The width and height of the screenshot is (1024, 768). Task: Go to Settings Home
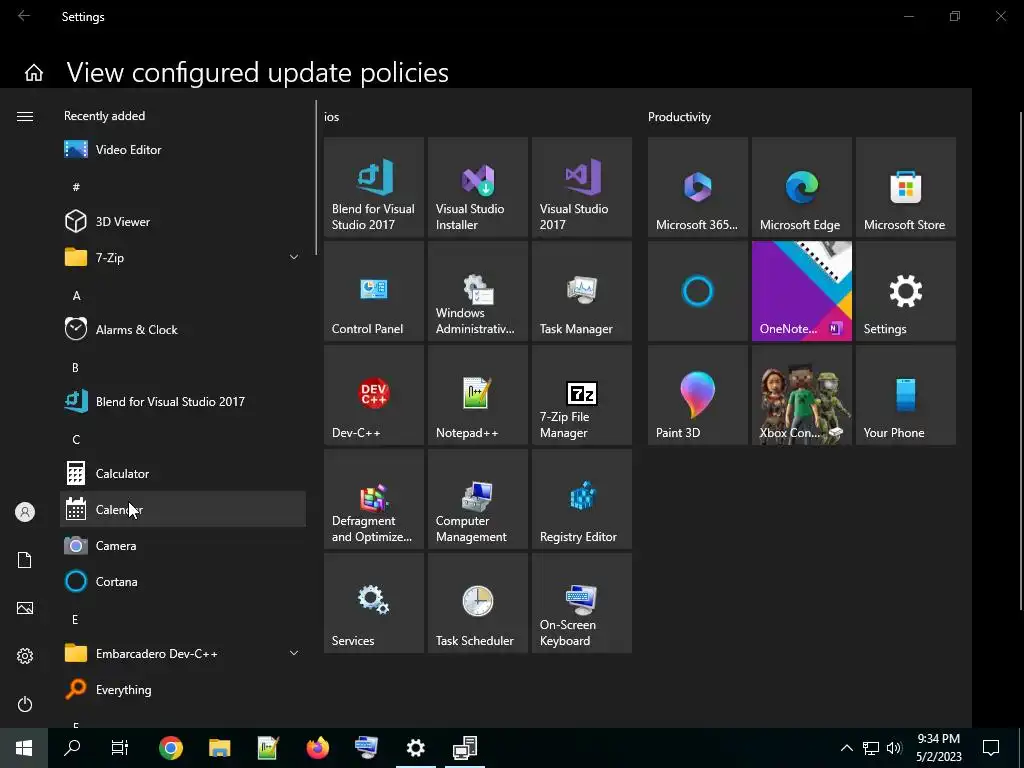click(x=34, y=72)
